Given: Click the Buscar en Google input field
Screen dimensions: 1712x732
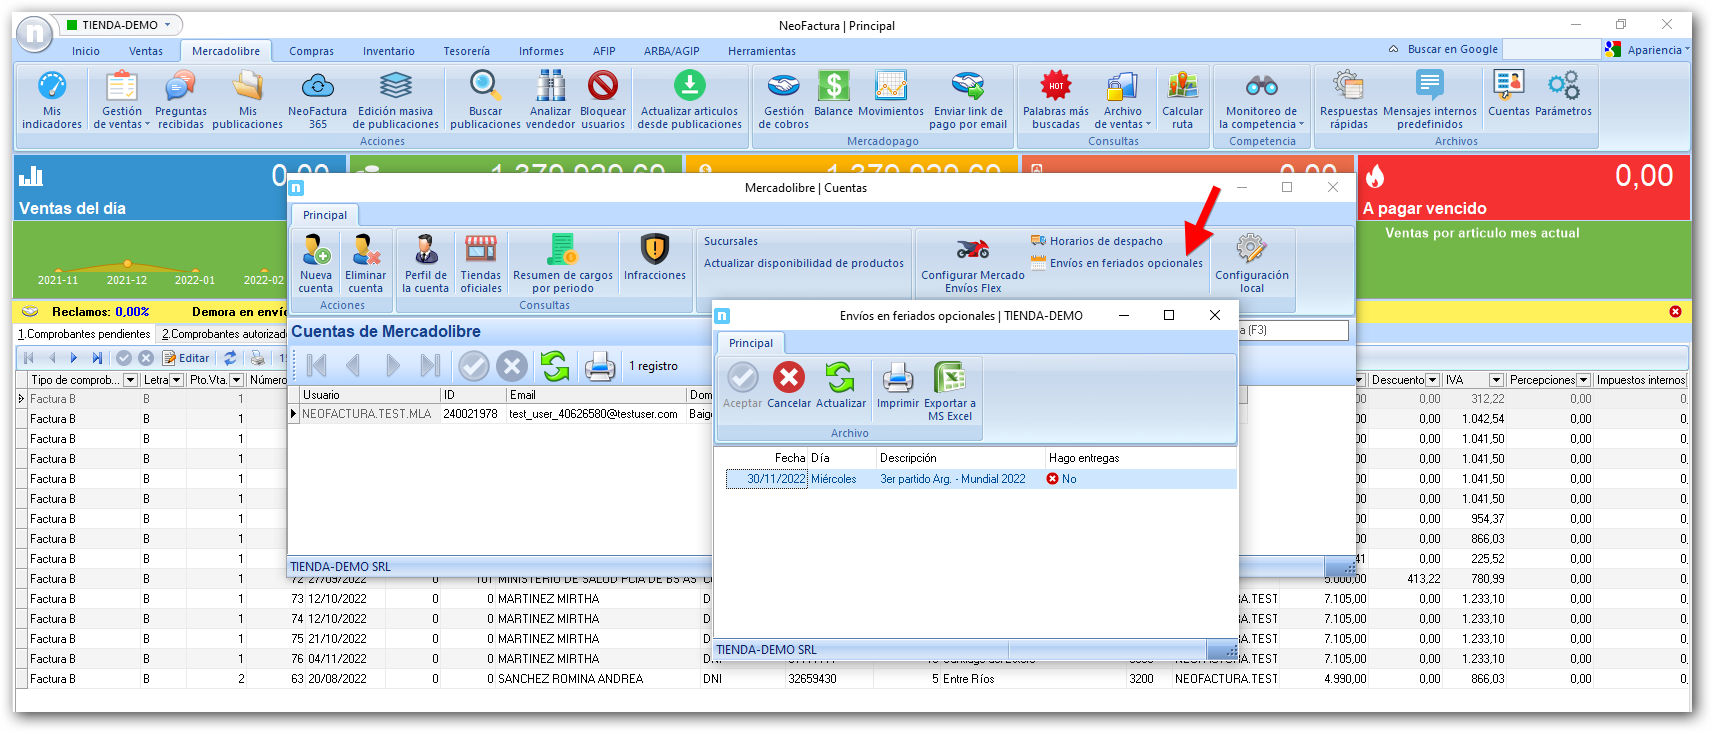Looking at the screenshot, I should pyautogui.click(x=1551, y=49).
